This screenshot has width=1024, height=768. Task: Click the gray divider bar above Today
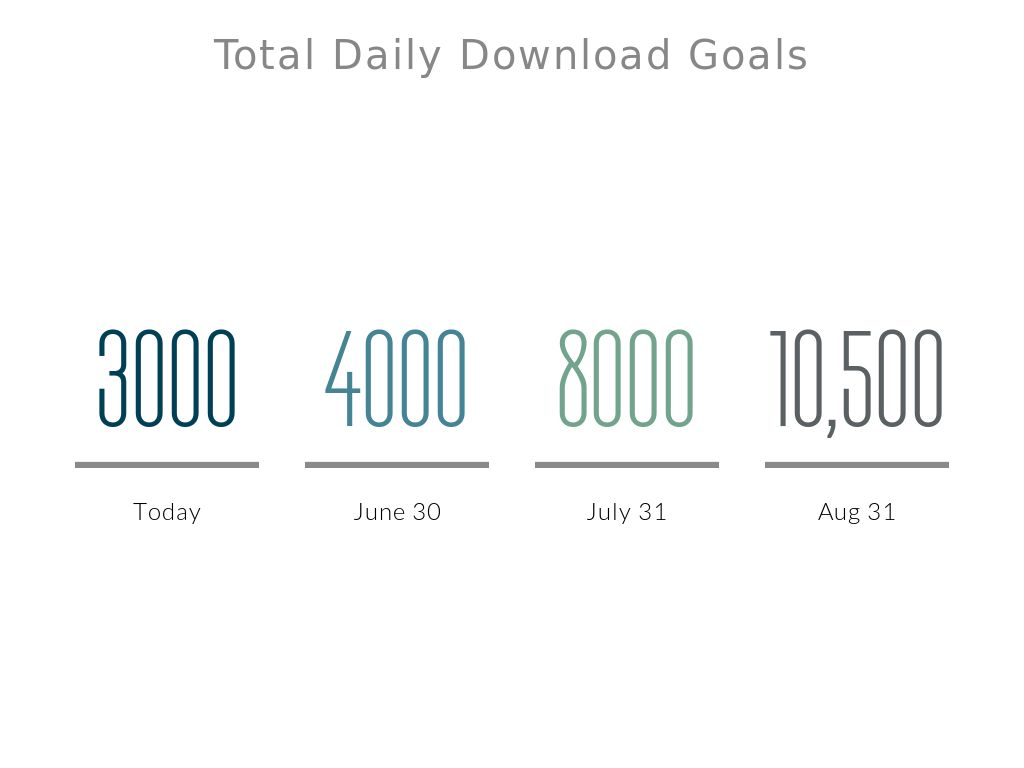167,465
